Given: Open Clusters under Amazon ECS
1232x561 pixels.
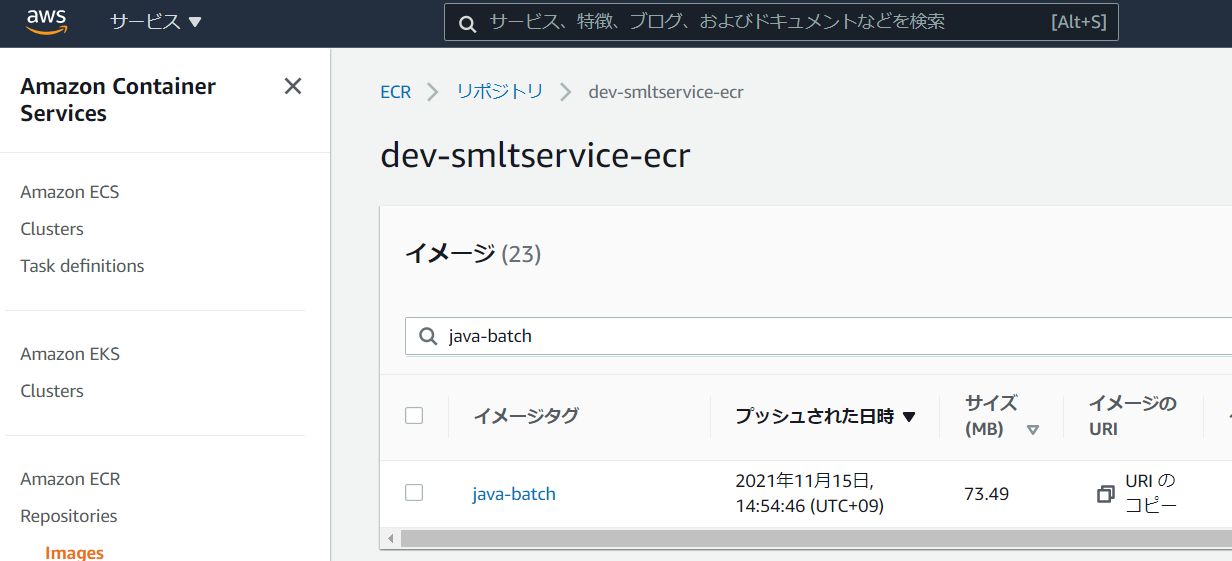Looking at the screenshot, I should click(x=52, y=229).
